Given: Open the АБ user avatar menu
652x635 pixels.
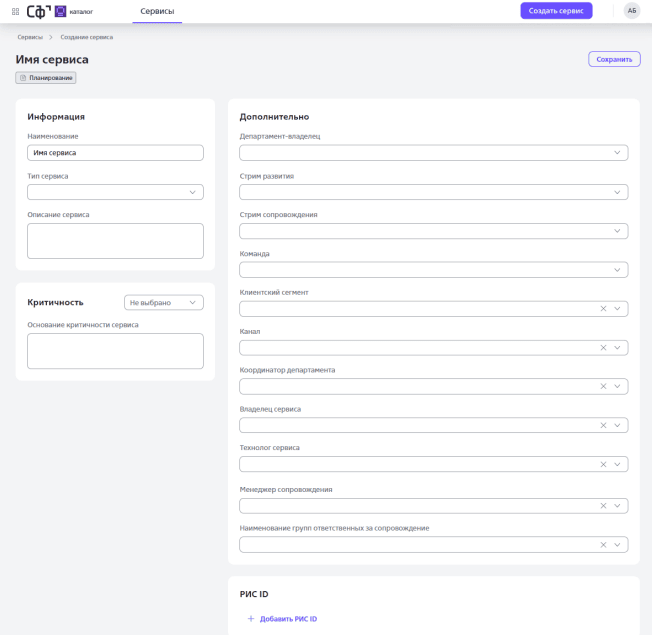Looking at the screenshot, I should pos(632,11).
